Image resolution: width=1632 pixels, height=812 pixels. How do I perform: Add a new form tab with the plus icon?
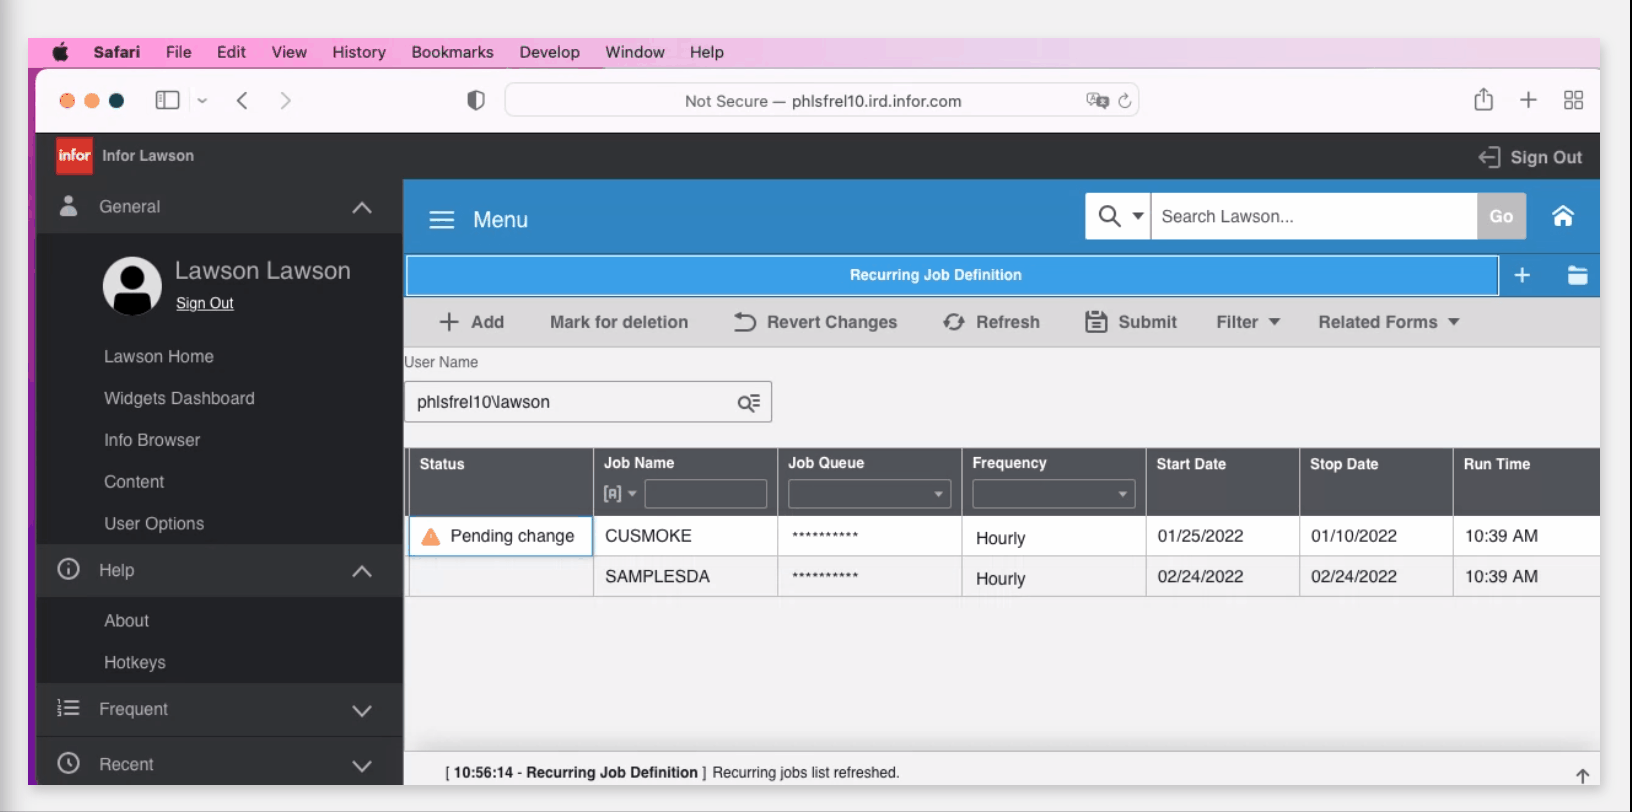pyautogui.click(x=1522, y=275)
